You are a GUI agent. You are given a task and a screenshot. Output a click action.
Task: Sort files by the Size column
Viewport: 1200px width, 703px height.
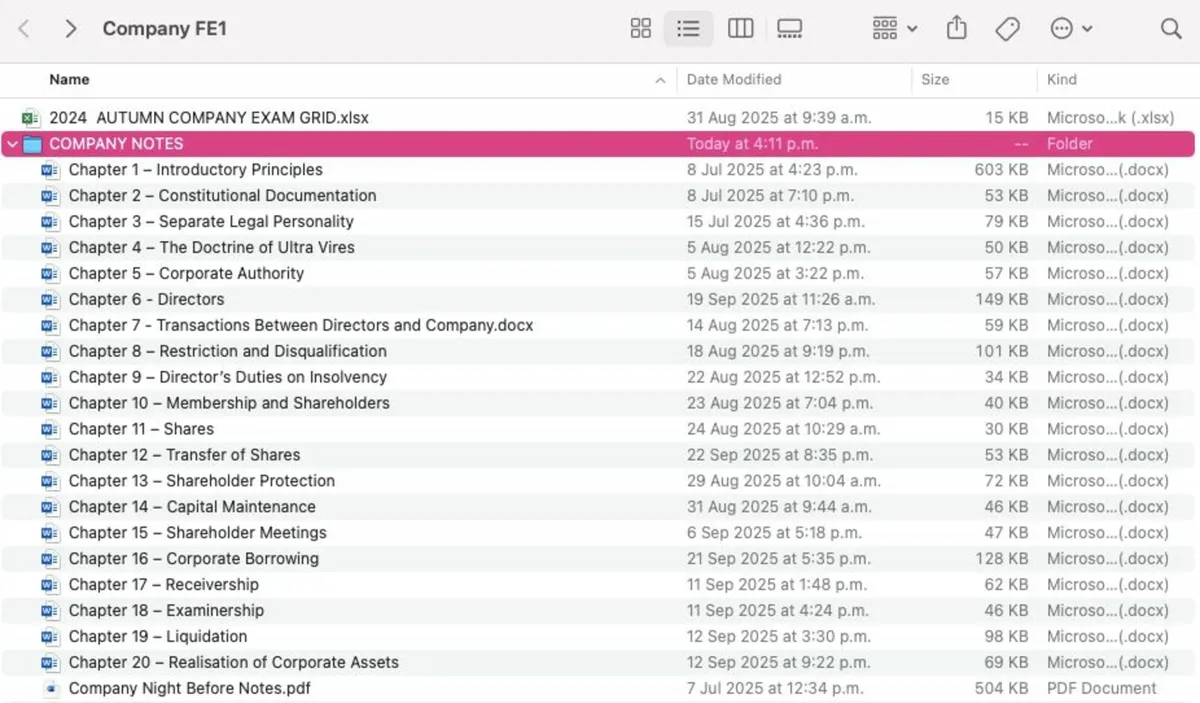(x=935, y=79)
